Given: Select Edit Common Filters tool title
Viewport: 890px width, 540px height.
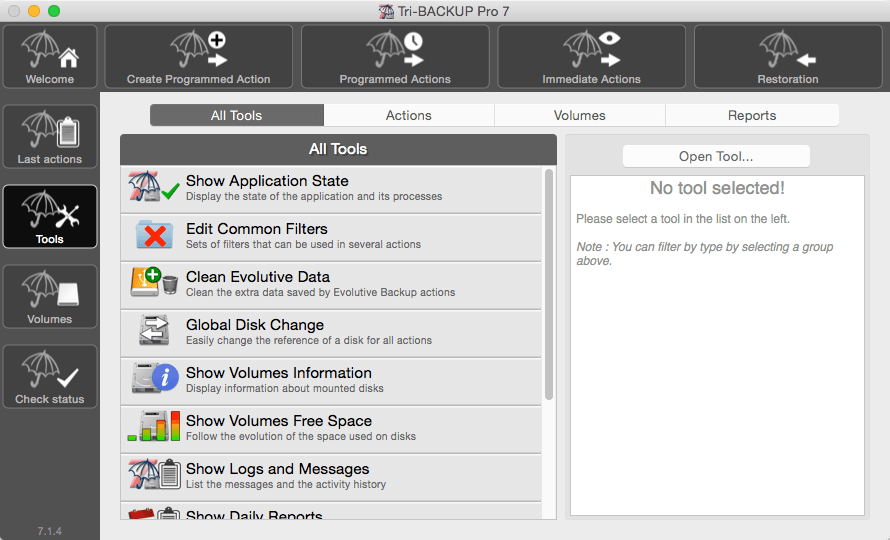Looking at the screenshot, I should [x=257, y=228].
